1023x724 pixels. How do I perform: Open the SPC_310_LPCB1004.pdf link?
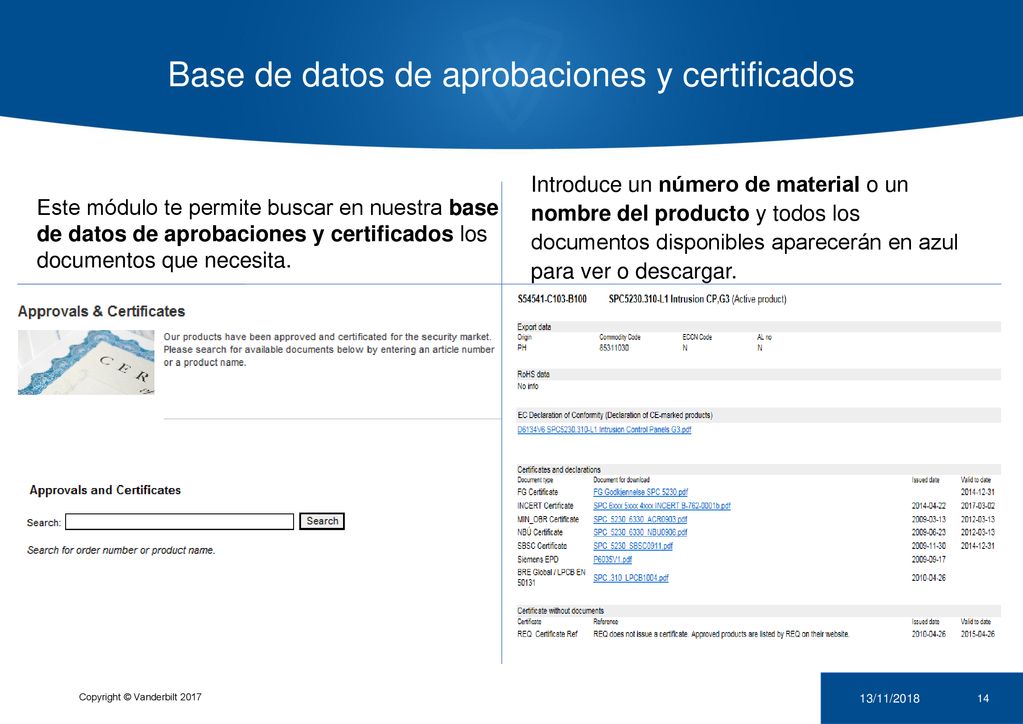tap(631, 578)
